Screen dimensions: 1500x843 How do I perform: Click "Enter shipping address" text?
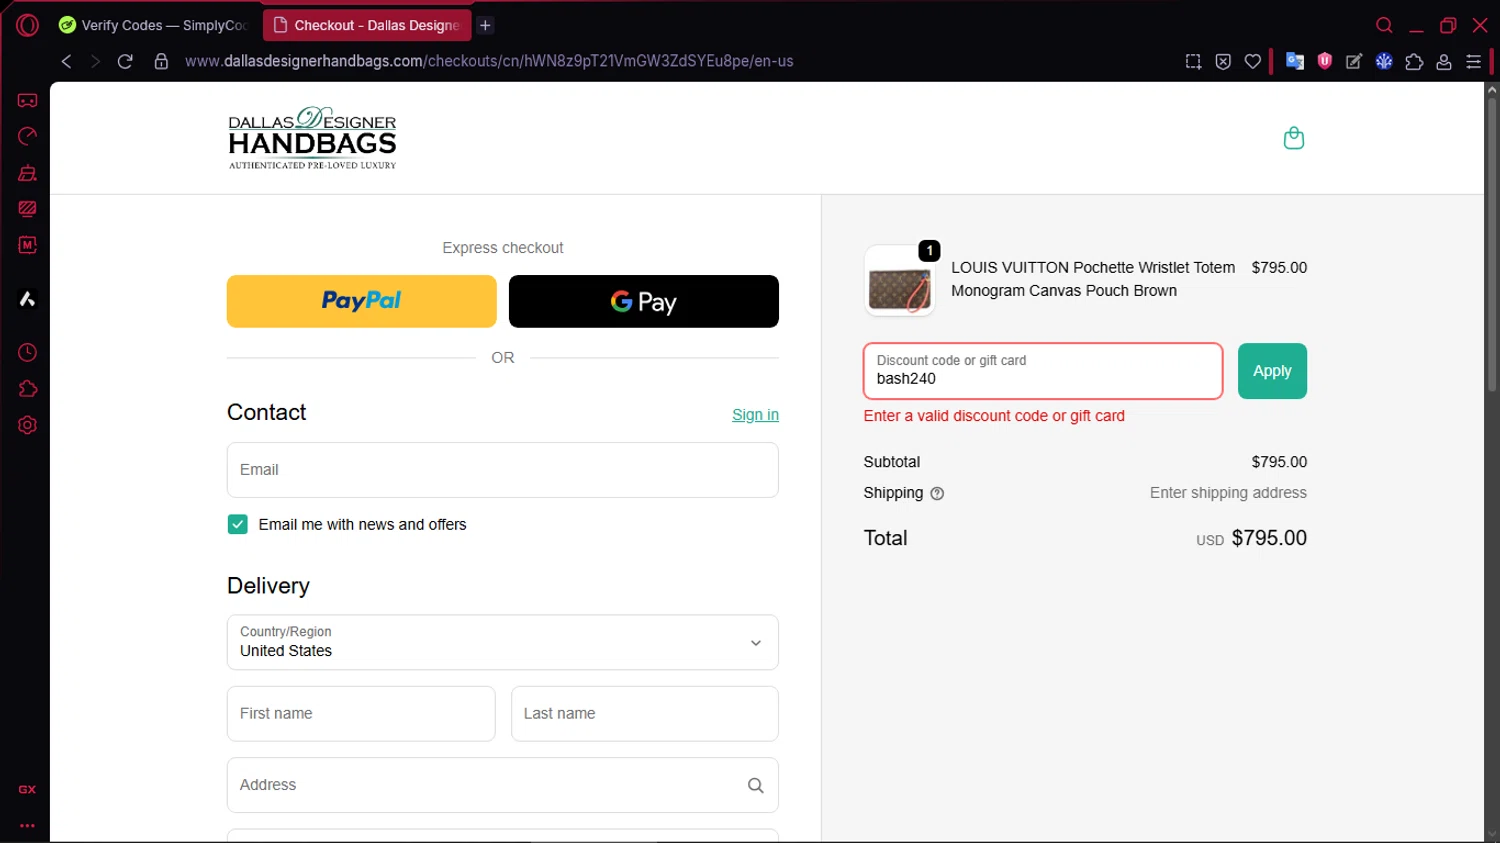coord(1228,493)
